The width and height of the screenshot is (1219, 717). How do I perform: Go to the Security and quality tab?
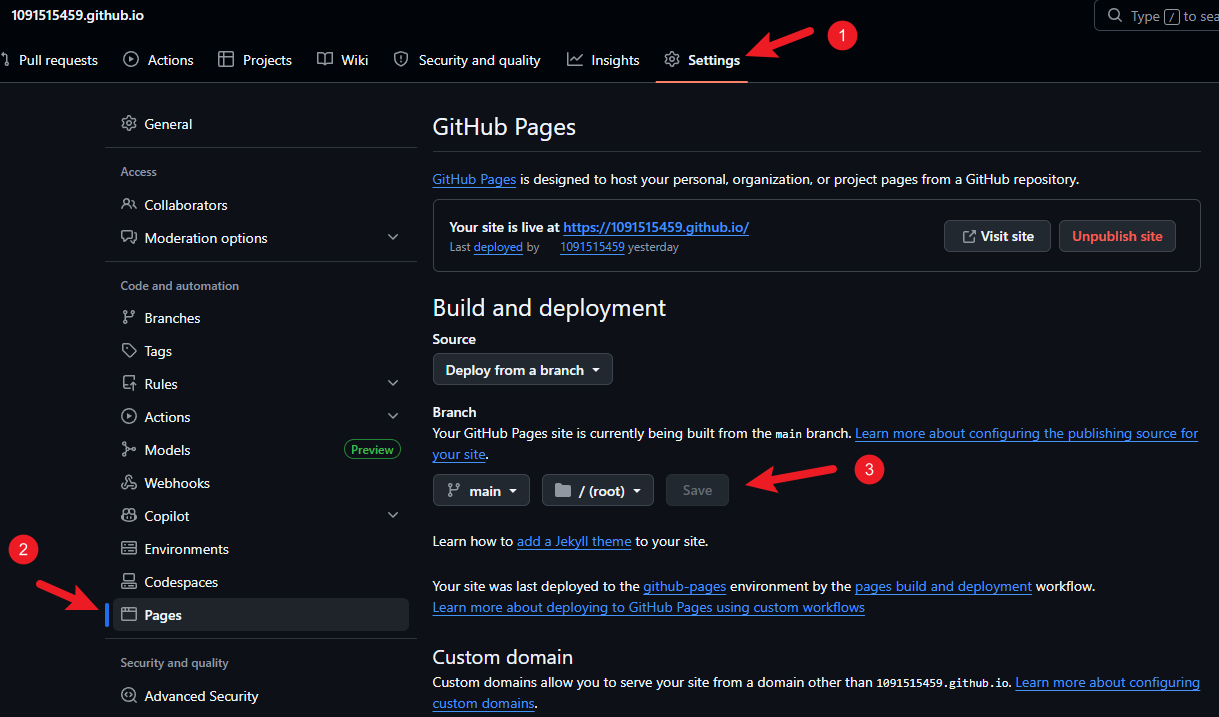pyautogui.click(x=467, y=60)
